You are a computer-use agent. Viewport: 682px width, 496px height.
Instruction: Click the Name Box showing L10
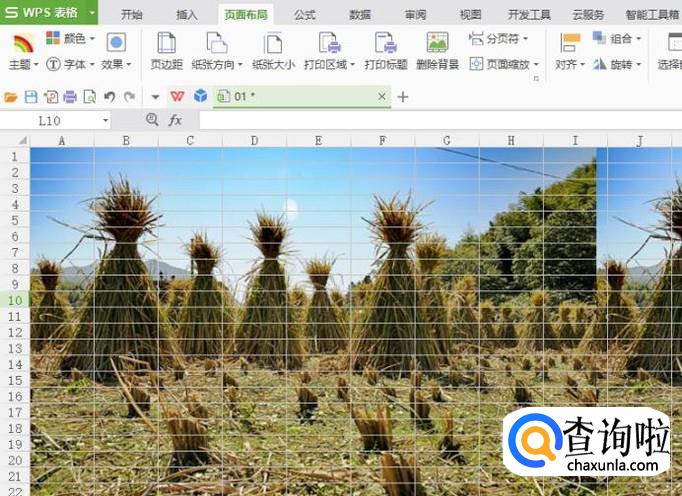(49, 121)
